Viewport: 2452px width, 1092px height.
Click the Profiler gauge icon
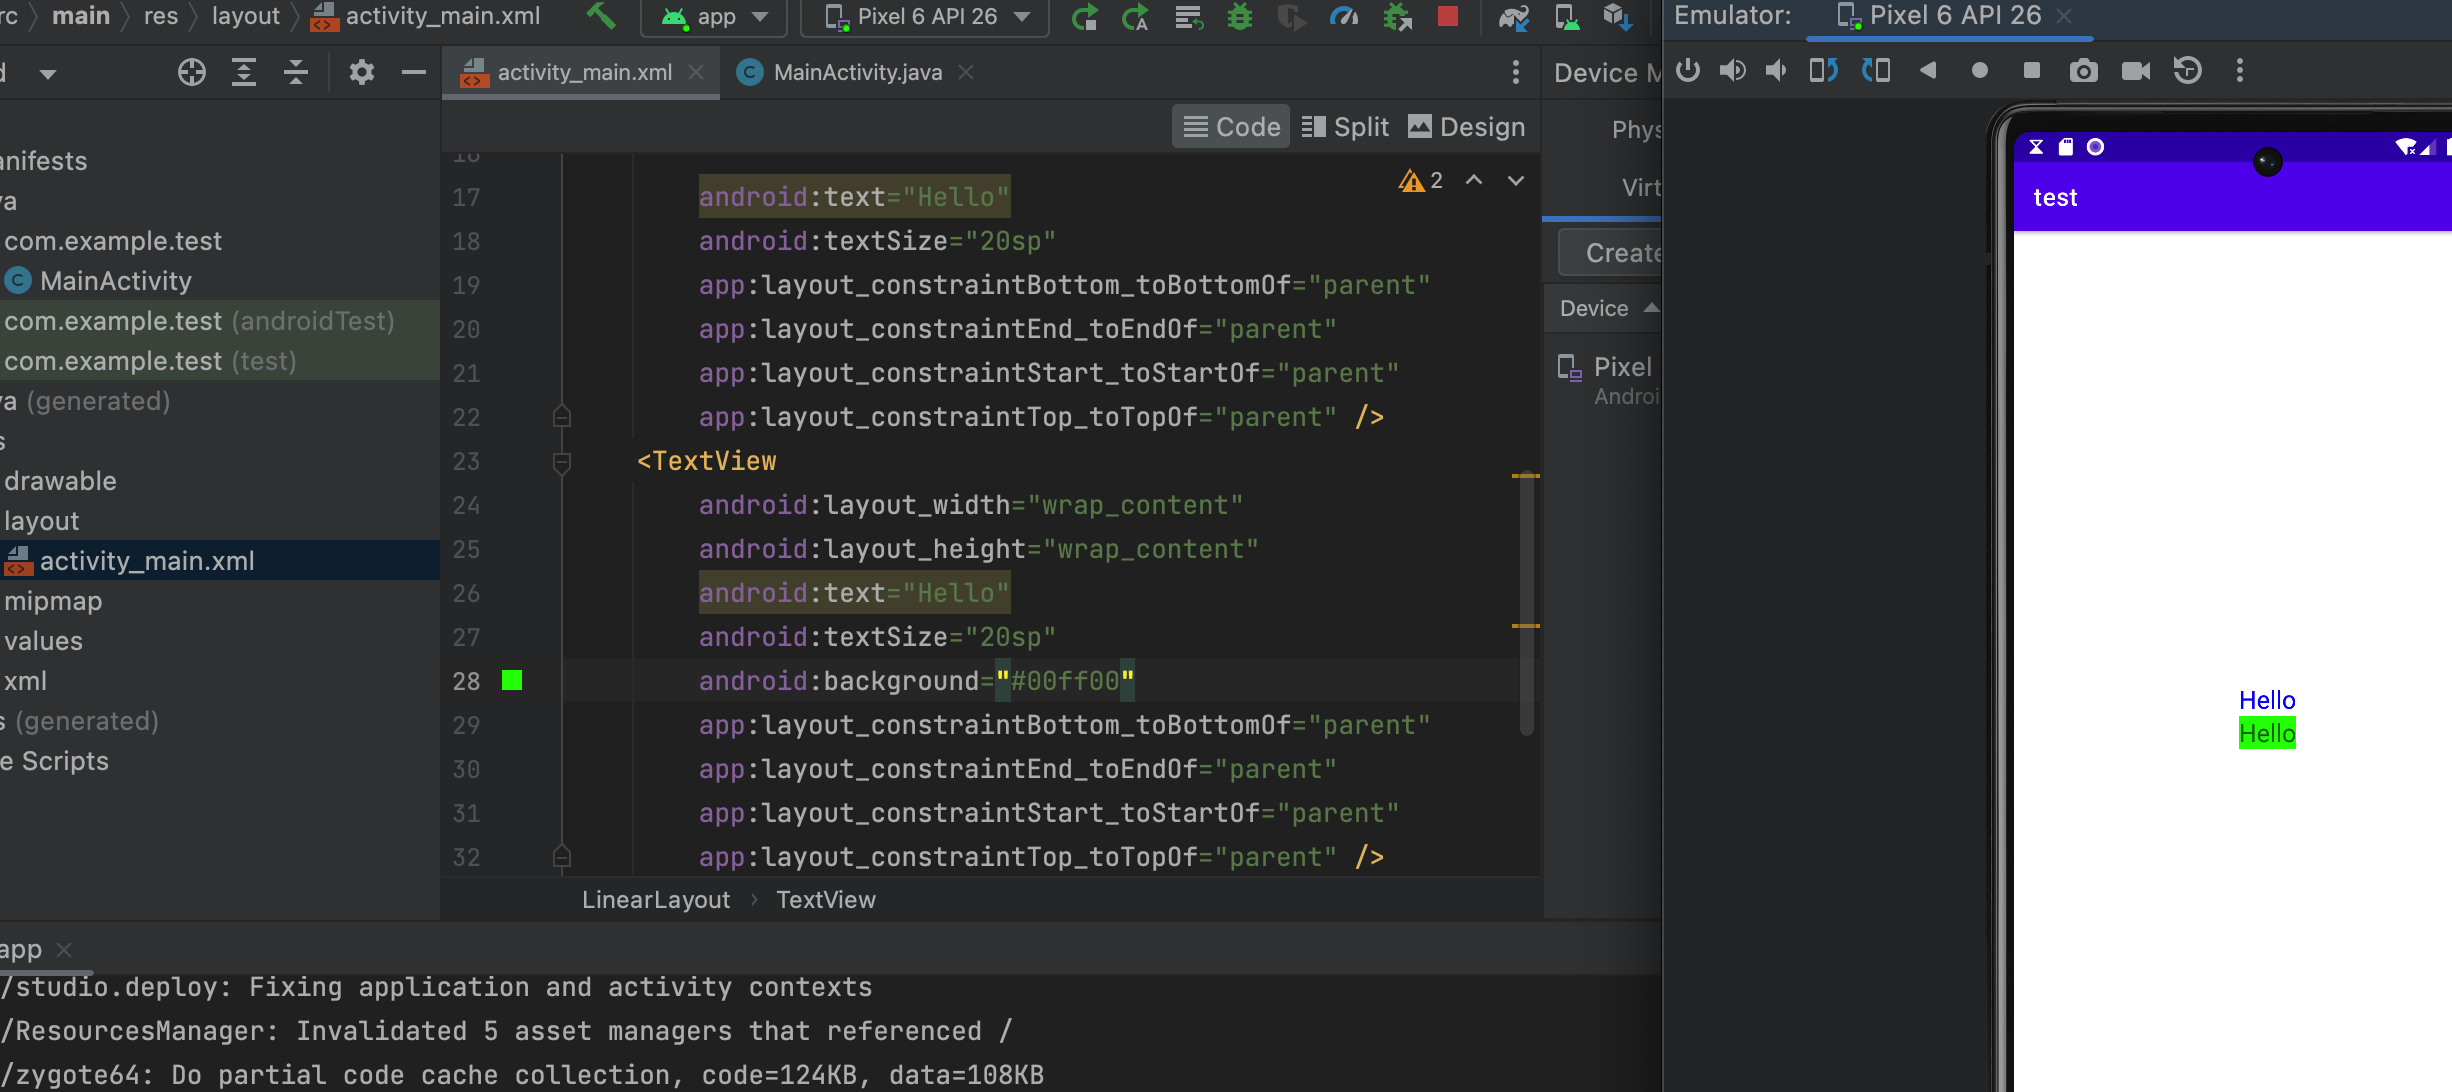(1343, 16)
